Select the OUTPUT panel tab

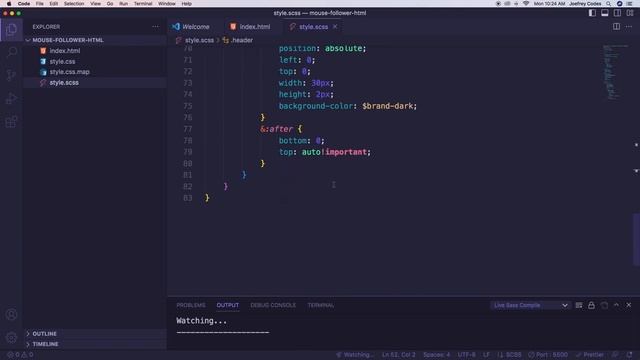(x=228, y=305)
